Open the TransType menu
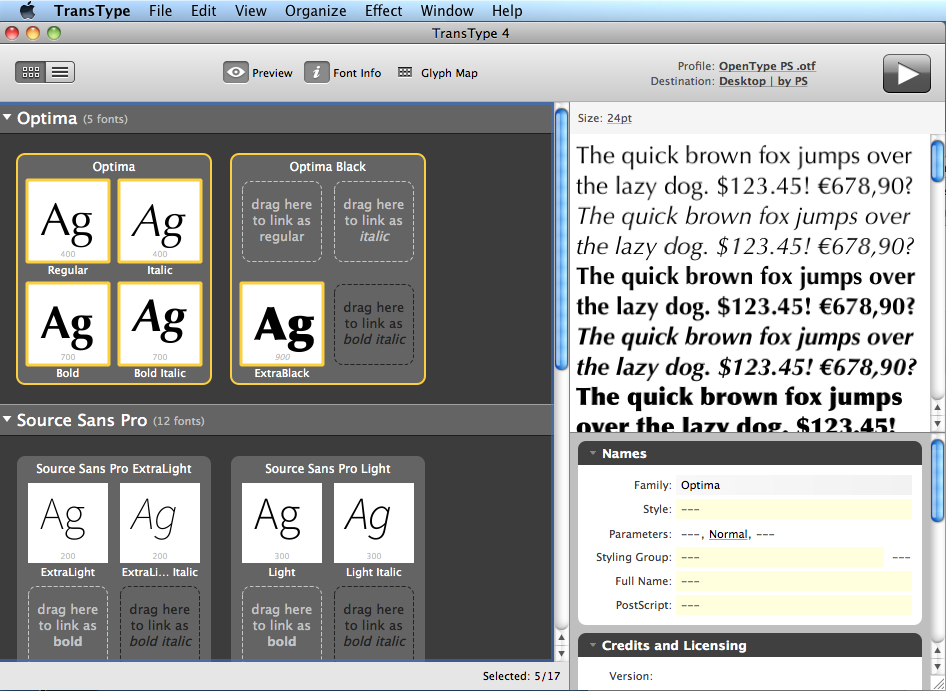The image size is (946, 691). [92, 11]
